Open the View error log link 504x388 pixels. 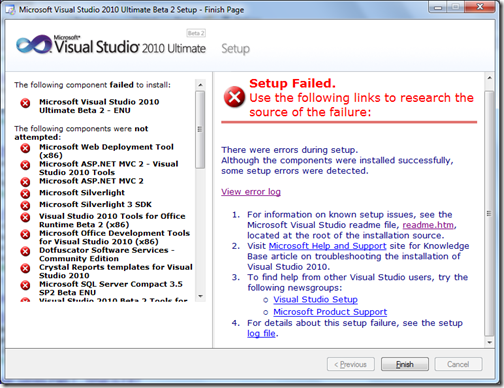click(x=251, y=192)
